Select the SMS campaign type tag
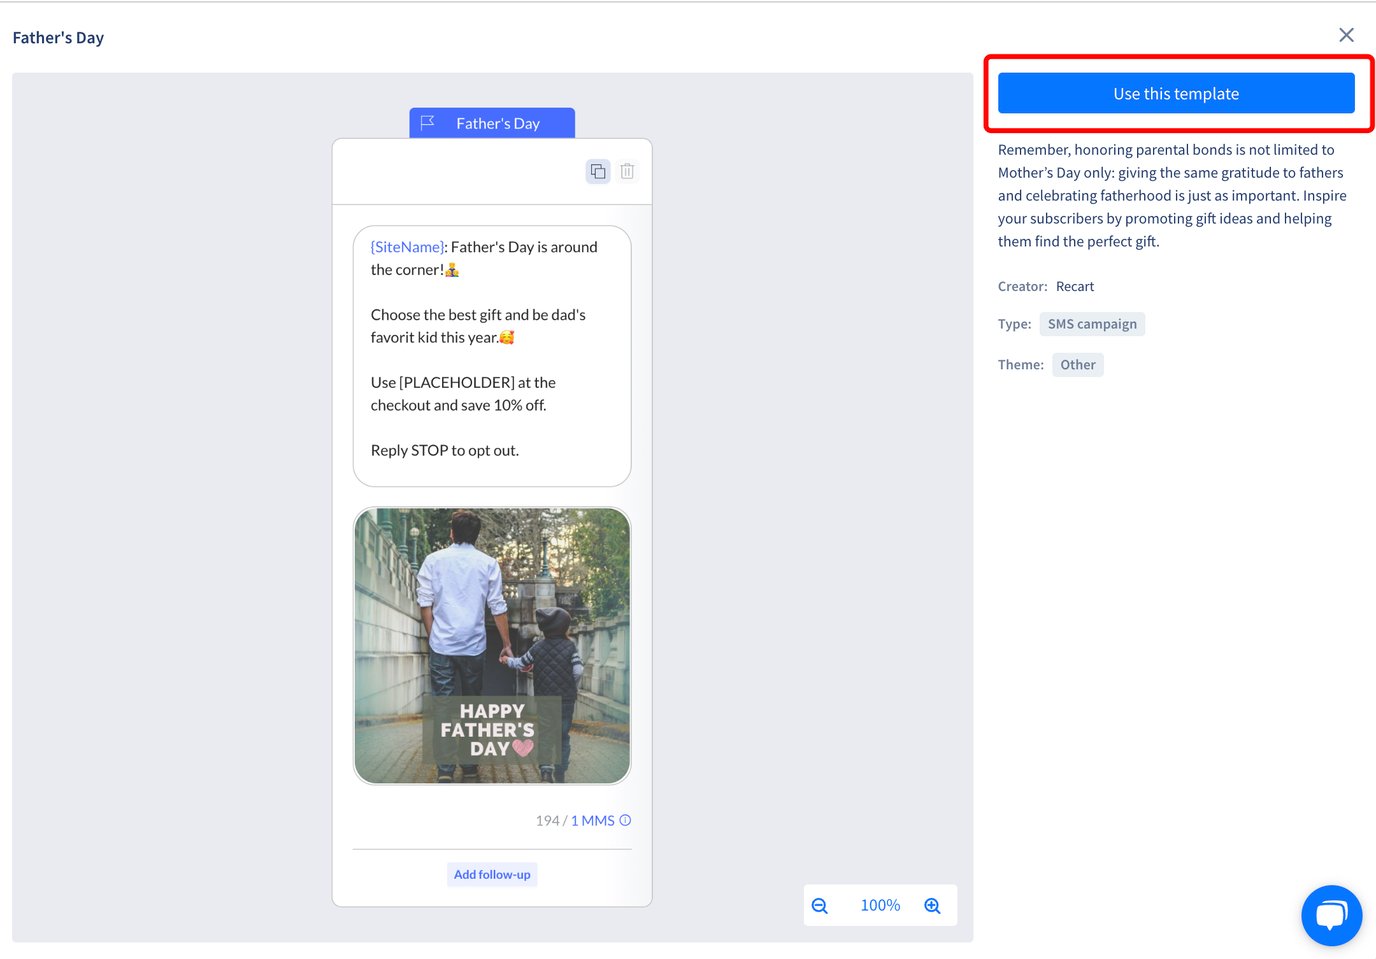 pos(1091,323)
